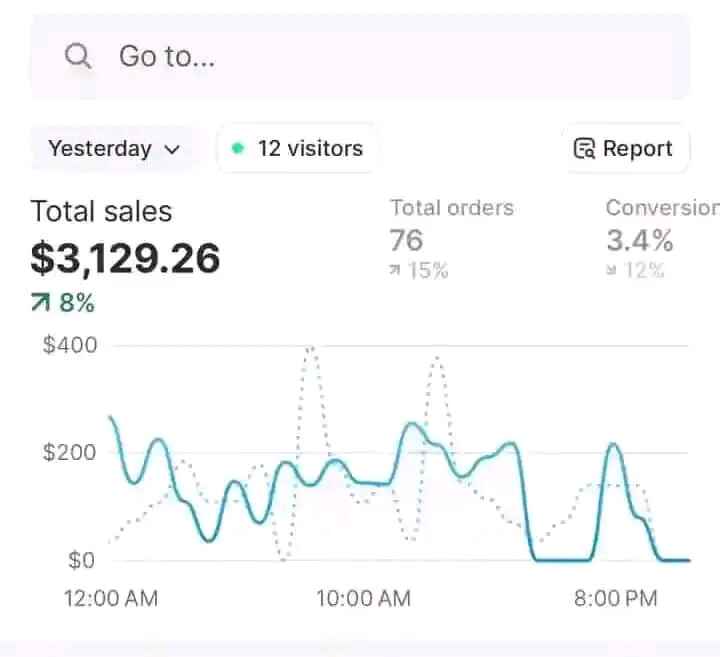The width and height of the screenshot is (720, 657).
Task: Click the down arrow next to 12%
Action: click(612, 271)
